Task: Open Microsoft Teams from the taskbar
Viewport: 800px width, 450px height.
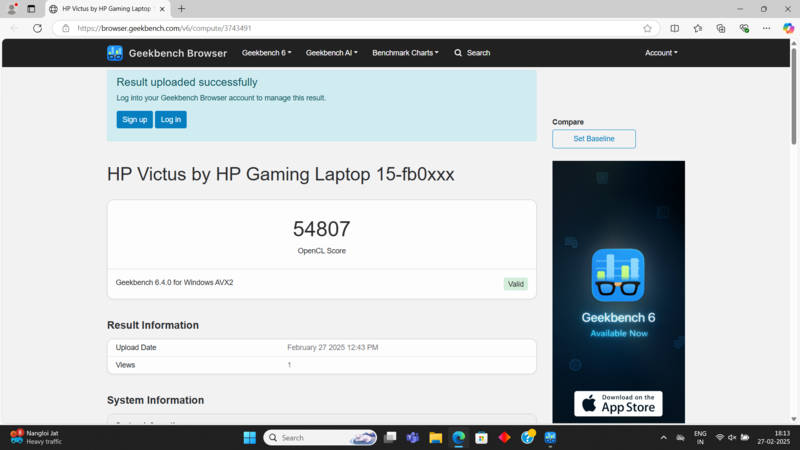Action: [413, 437]
